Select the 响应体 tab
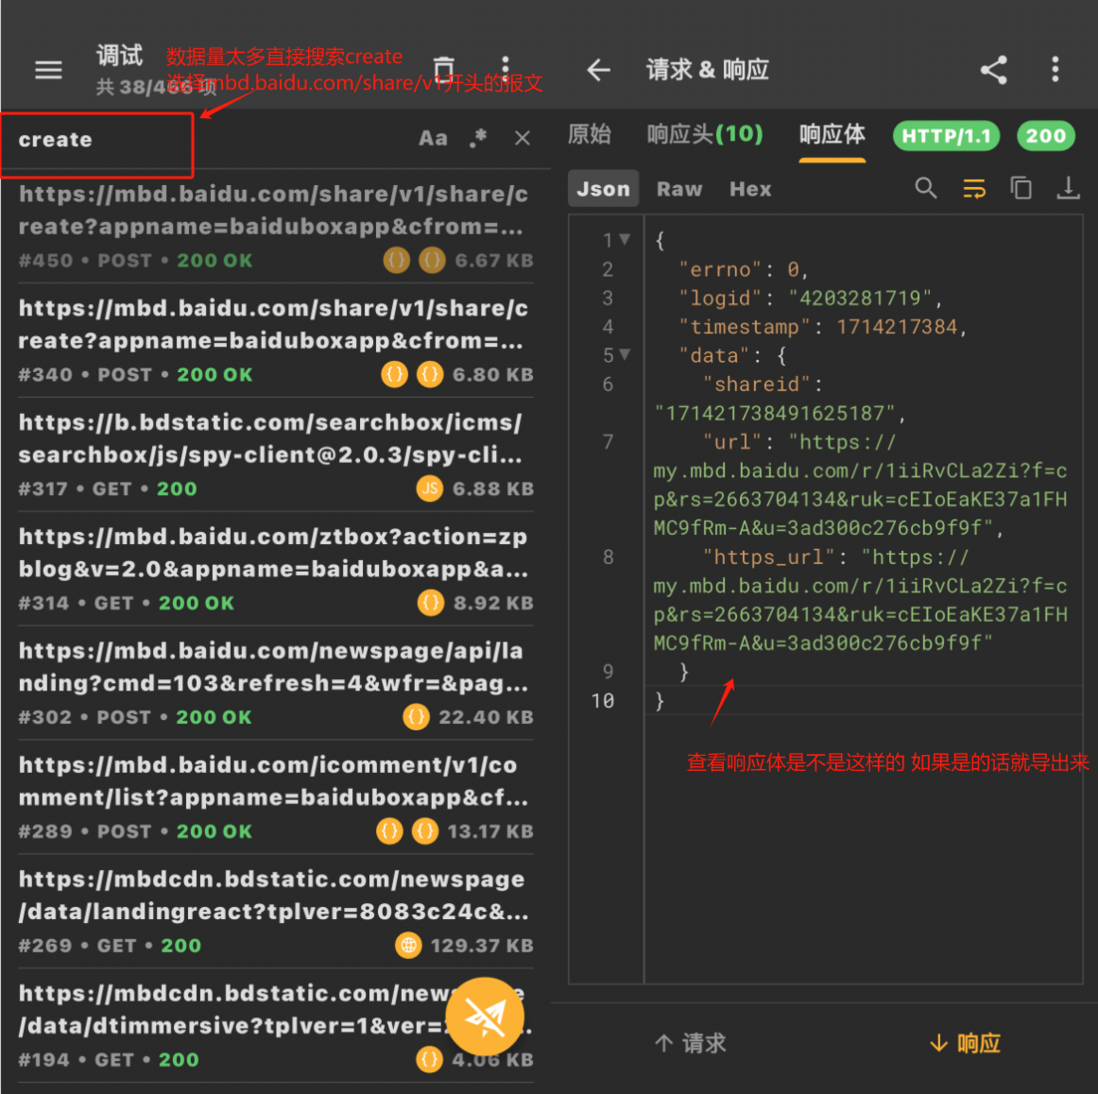Image resolution: width=1098 pixels, height=1094 pixels. 832,134
